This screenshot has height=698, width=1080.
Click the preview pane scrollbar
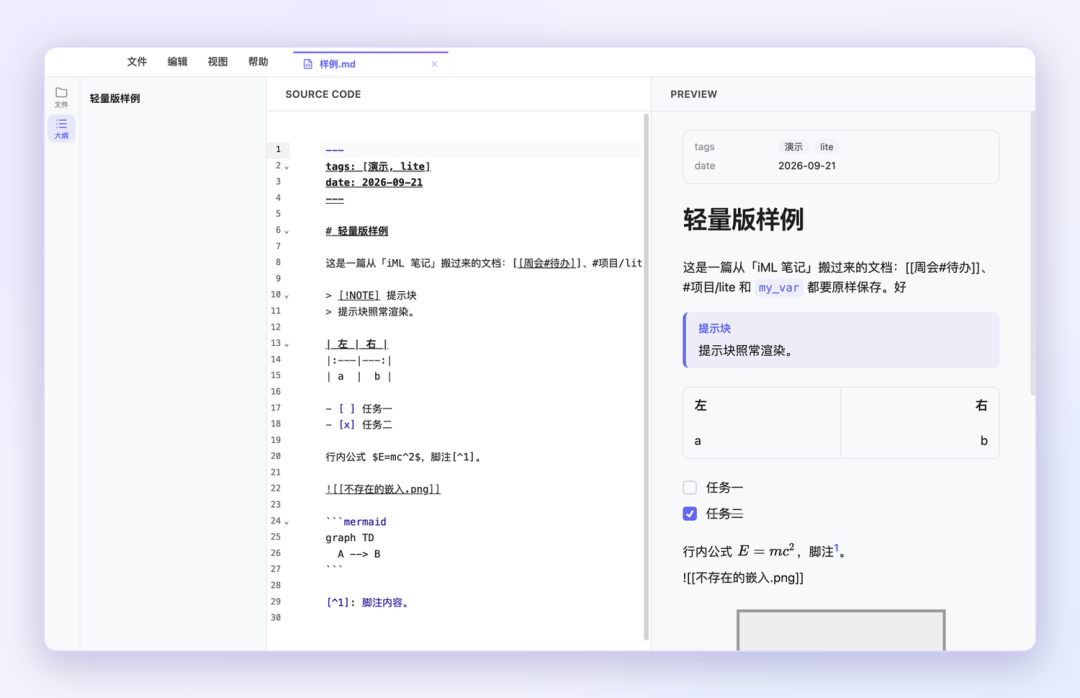pos(1032,254)
